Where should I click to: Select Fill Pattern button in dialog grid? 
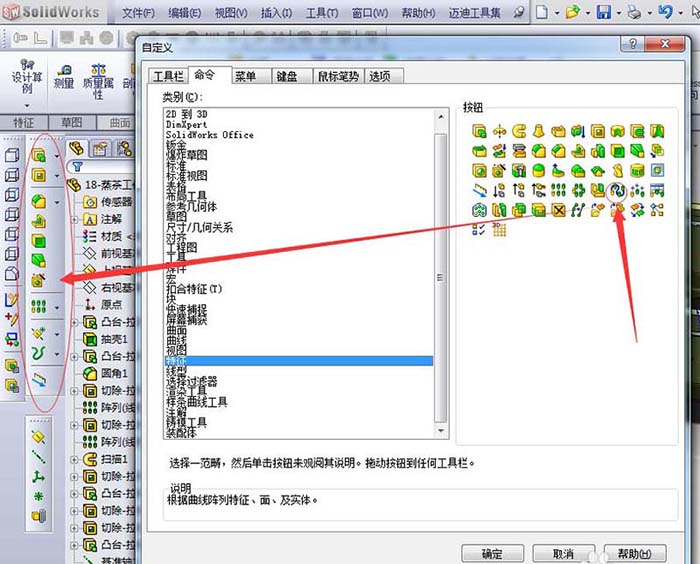[479, 210]
